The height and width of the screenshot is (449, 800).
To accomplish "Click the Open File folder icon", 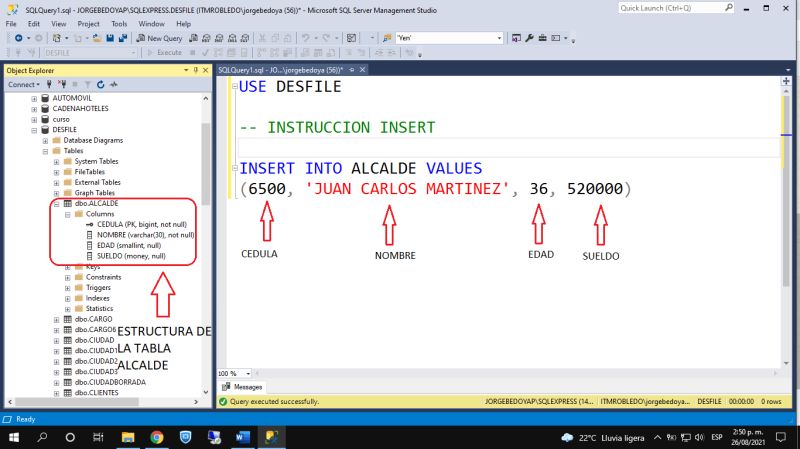I will tap(96, 38).
